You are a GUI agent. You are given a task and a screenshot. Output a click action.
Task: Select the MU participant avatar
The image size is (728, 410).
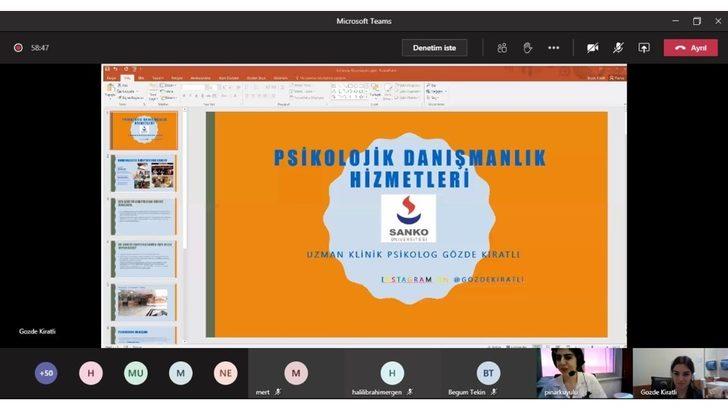pyautogui.click(x=136, y=373)
